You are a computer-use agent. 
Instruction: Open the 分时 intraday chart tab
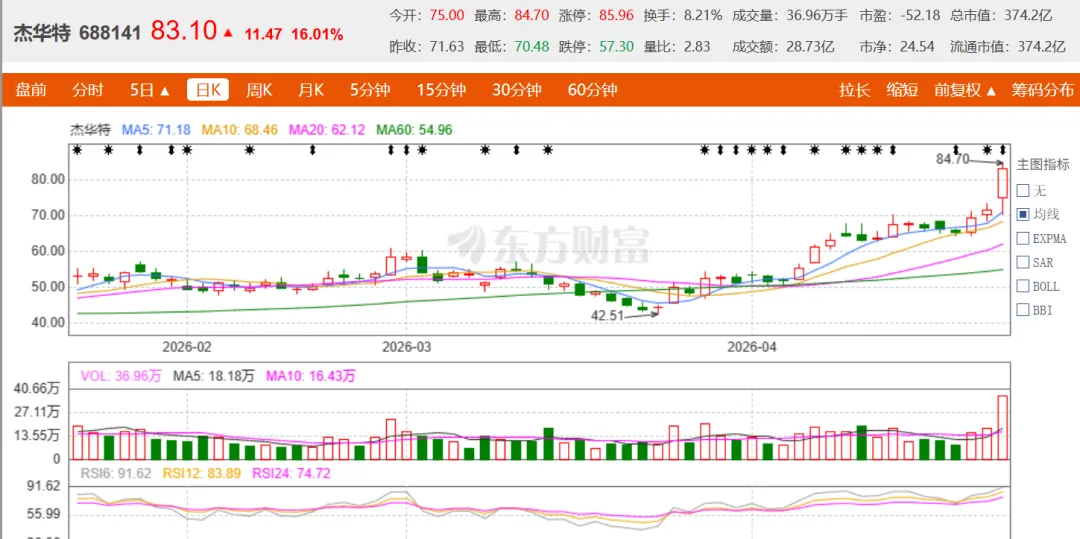point(88,90)
